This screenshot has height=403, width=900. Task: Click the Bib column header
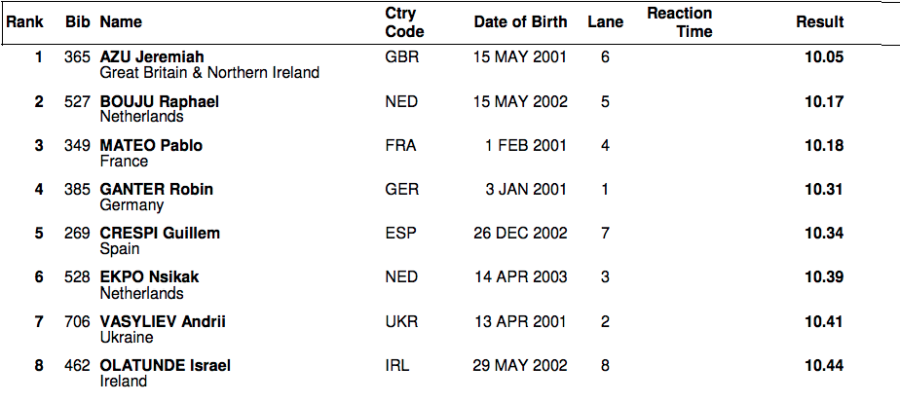coord(78,21)
